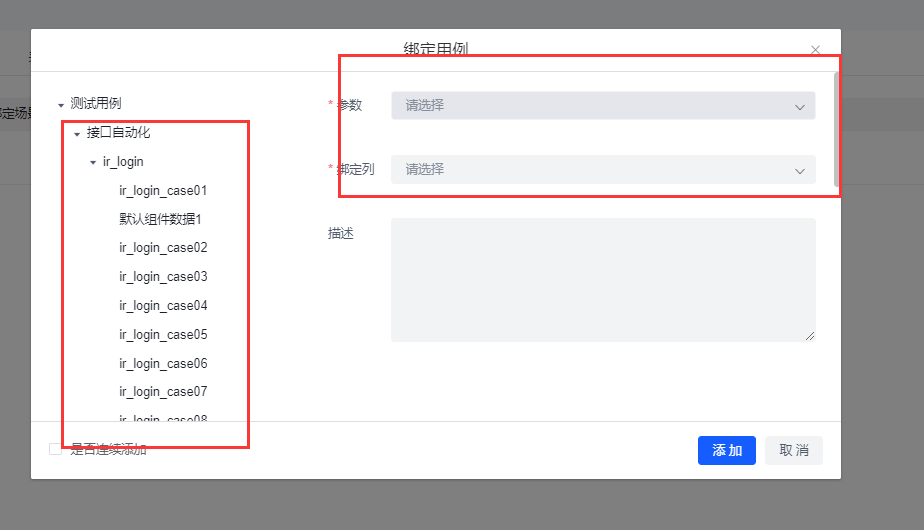Click the 取消 button

pyautogui.click(x=793, y=451)
